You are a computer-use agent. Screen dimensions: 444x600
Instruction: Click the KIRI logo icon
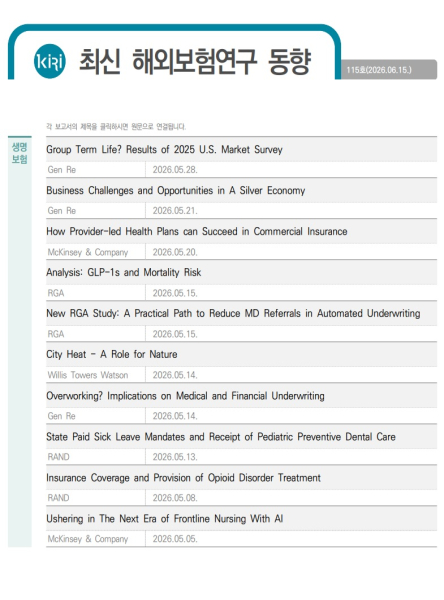click(49, 61)
